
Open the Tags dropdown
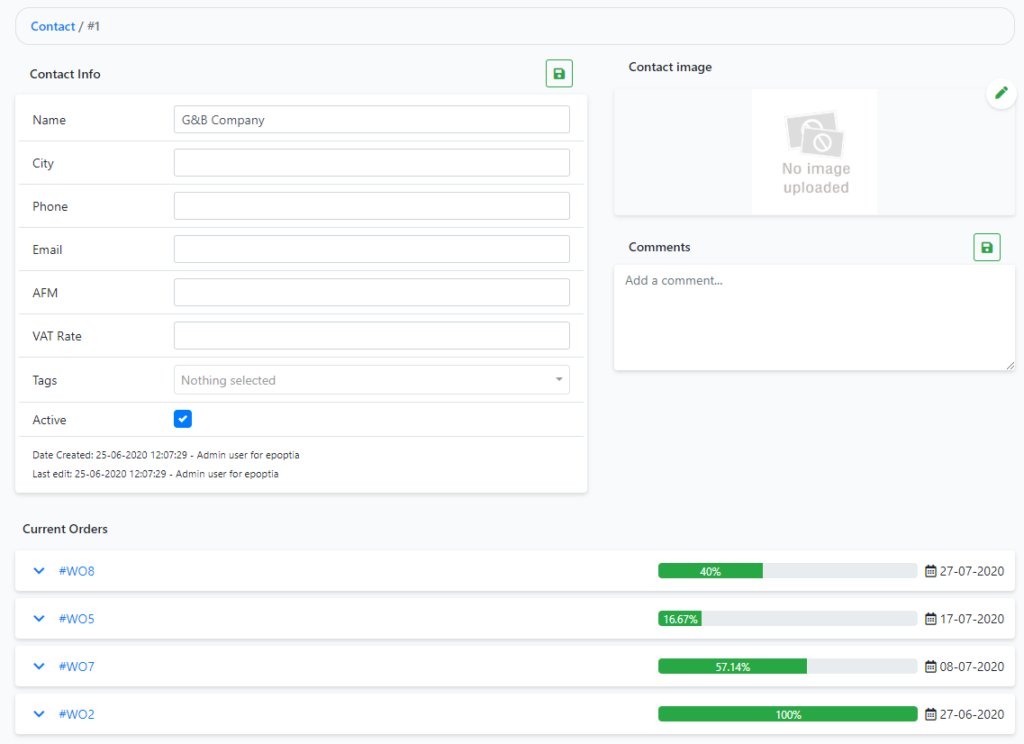(371, 380)
